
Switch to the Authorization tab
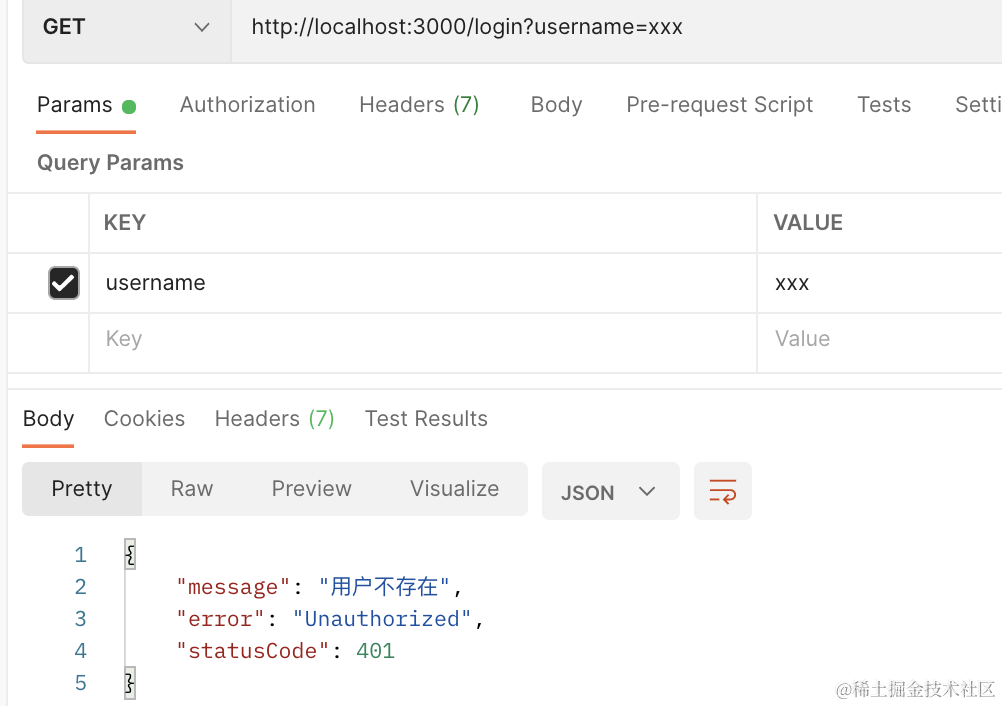pos(247,105)
